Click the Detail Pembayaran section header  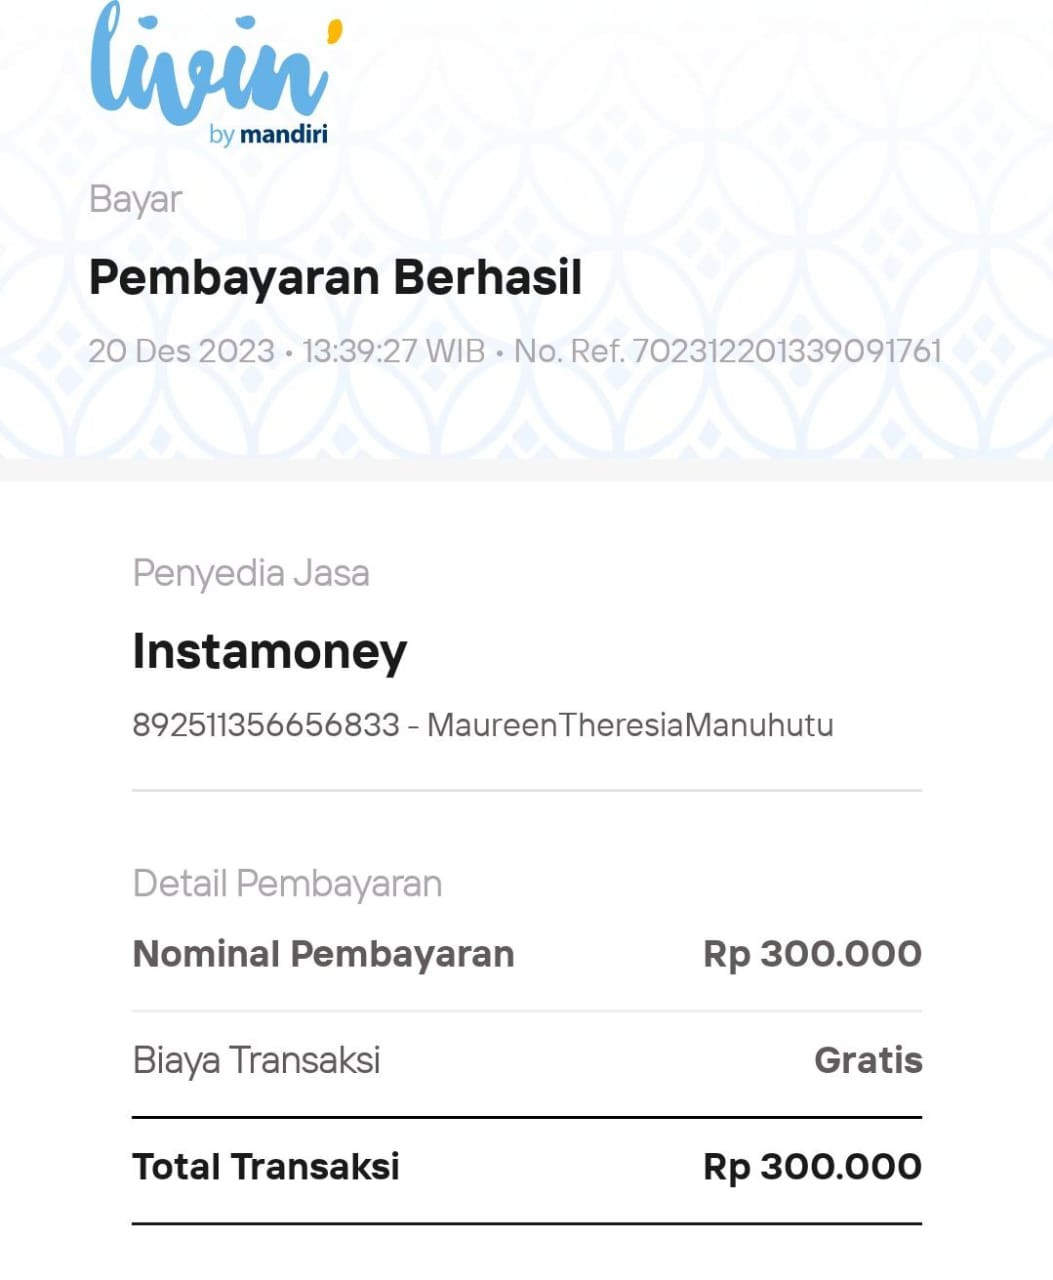tap(287, 884)
